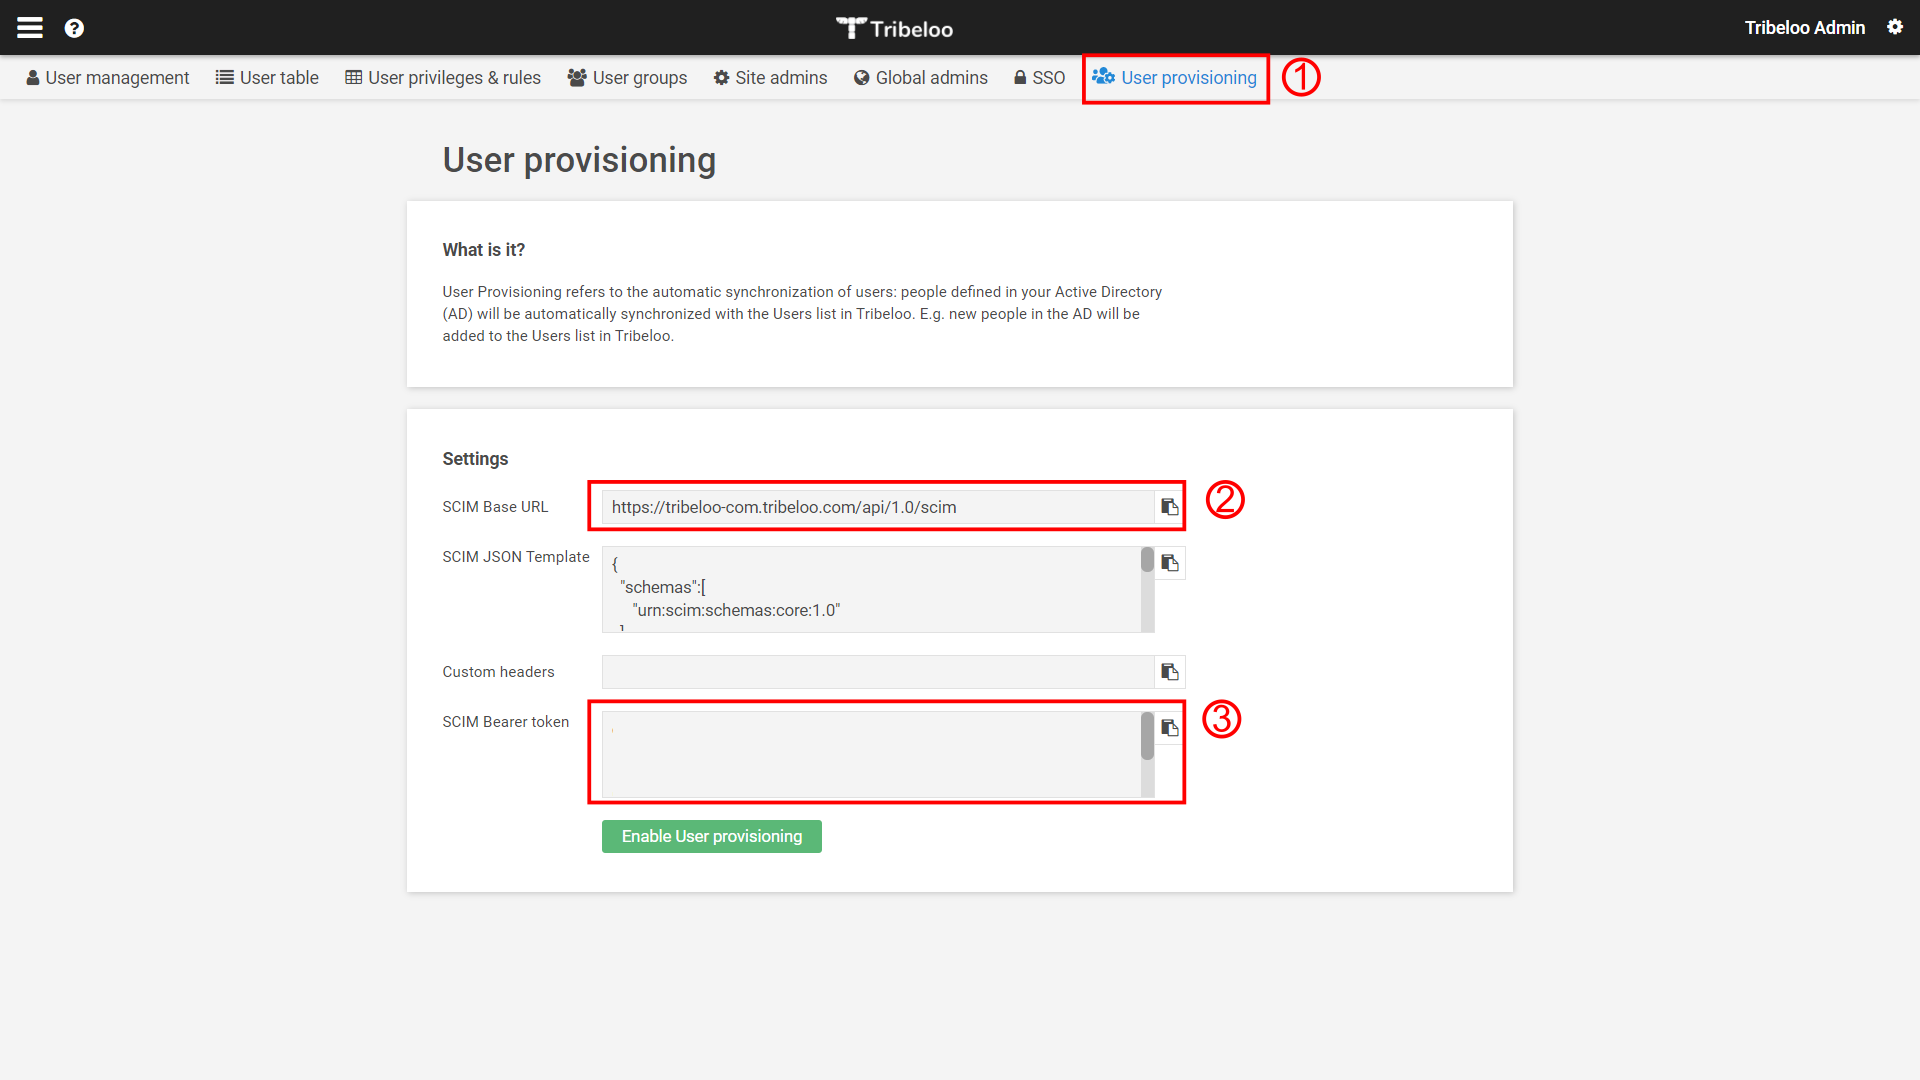Select the SSO tab
This screenshot has width=1920, height=1080.
1039,78
